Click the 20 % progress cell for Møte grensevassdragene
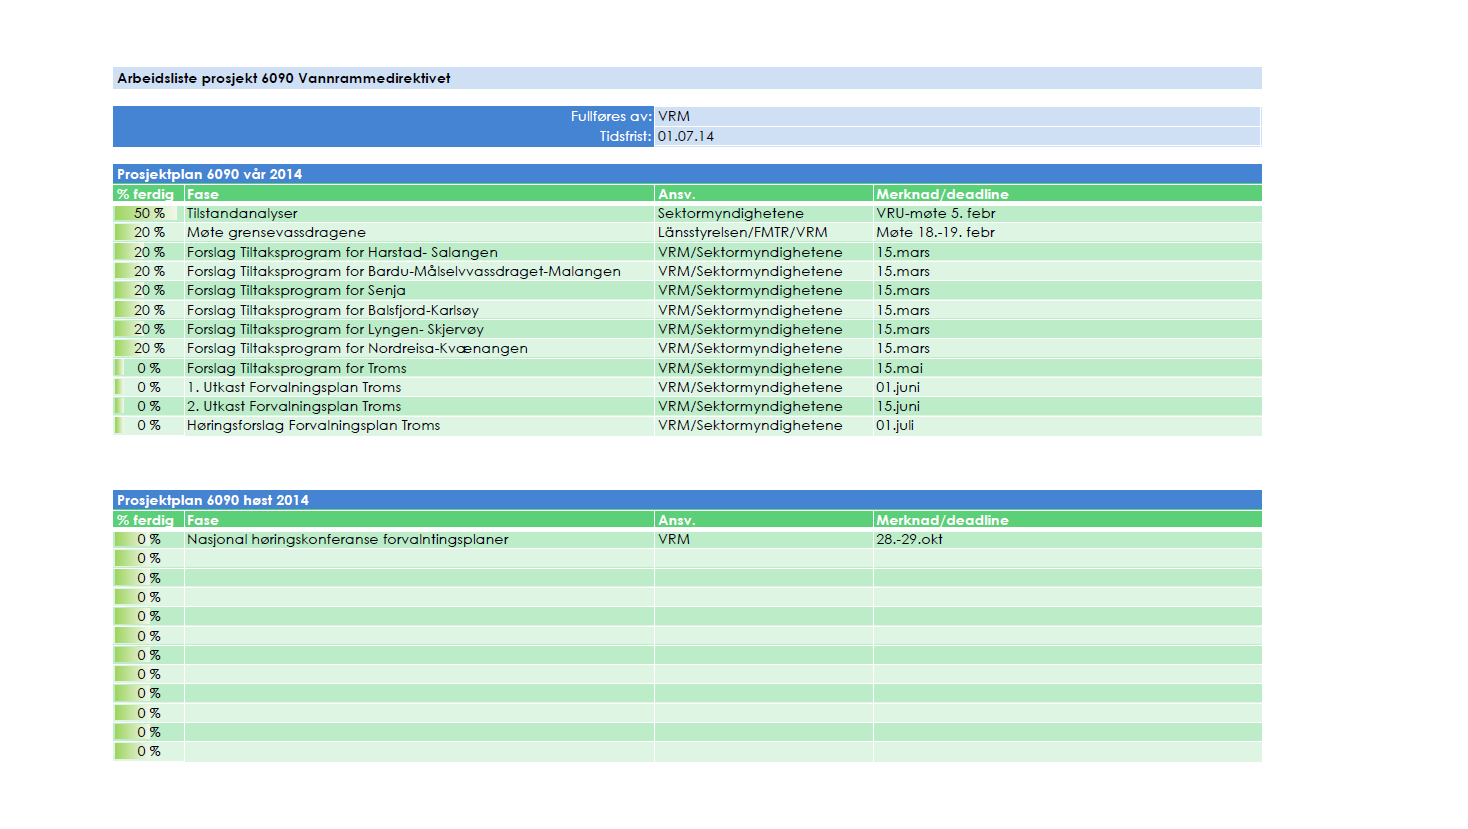1468x829 pixels. [148, 232]
